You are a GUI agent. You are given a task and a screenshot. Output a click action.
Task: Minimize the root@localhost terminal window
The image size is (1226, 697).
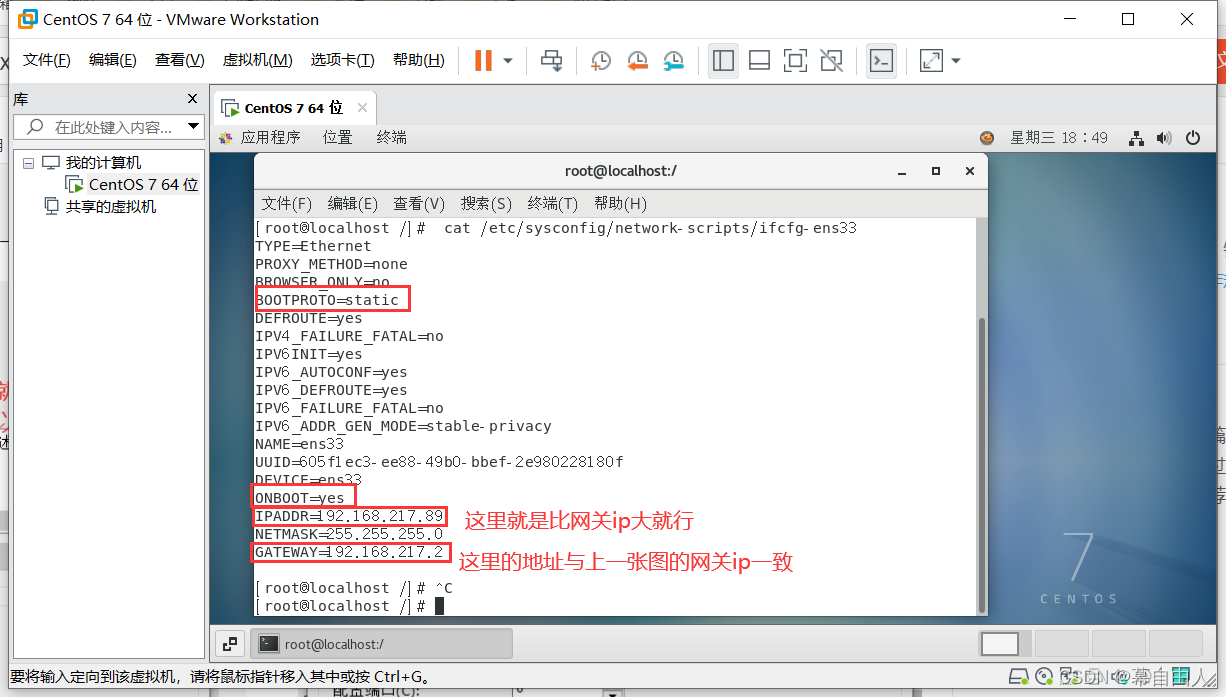[x=902, y=171]
